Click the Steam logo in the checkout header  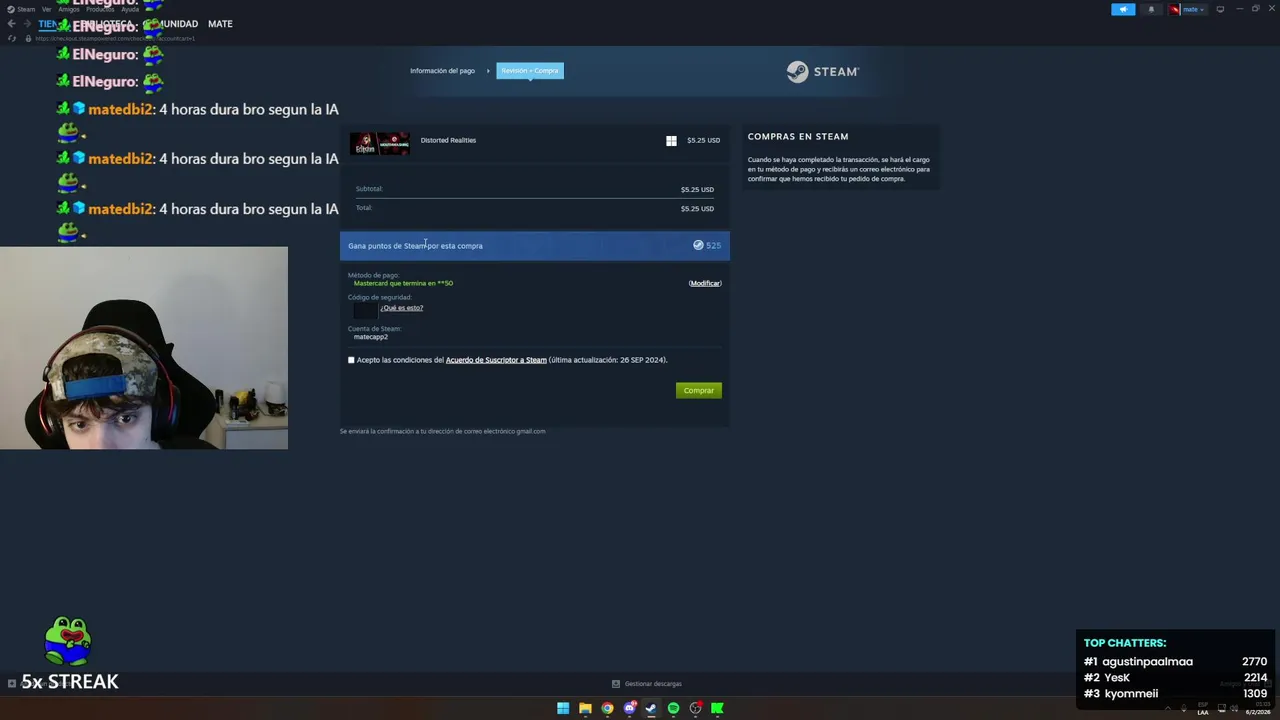click(822, 71)
